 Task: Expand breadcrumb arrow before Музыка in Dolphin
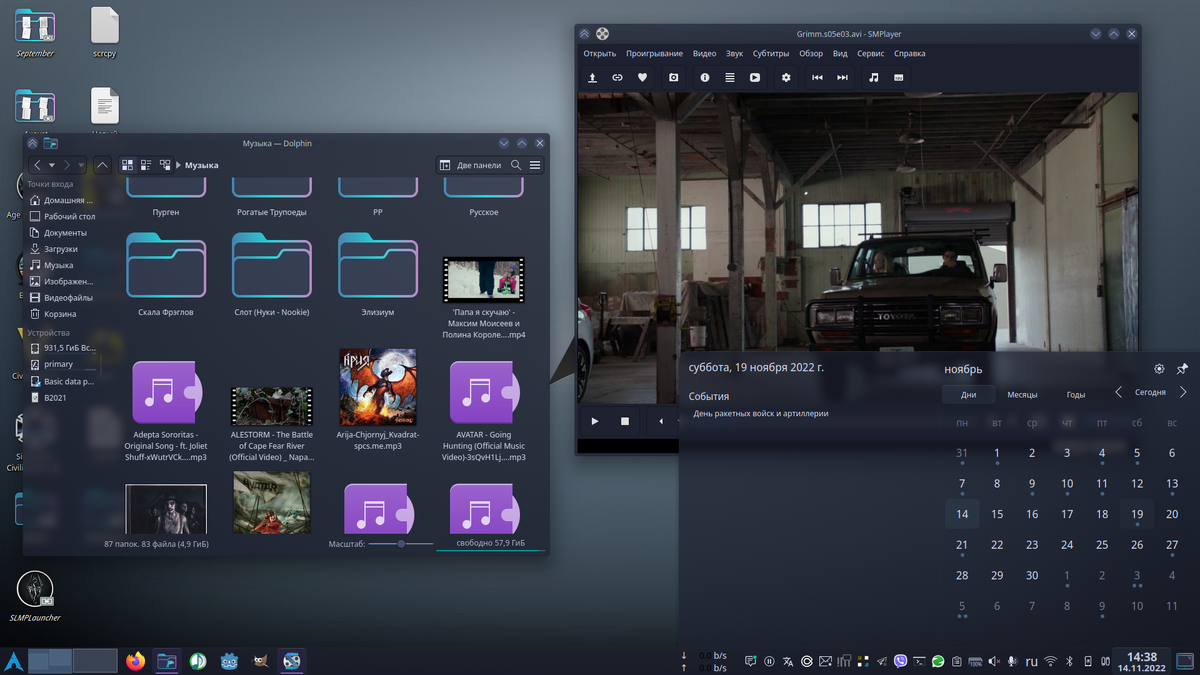[x=179, y=165]
